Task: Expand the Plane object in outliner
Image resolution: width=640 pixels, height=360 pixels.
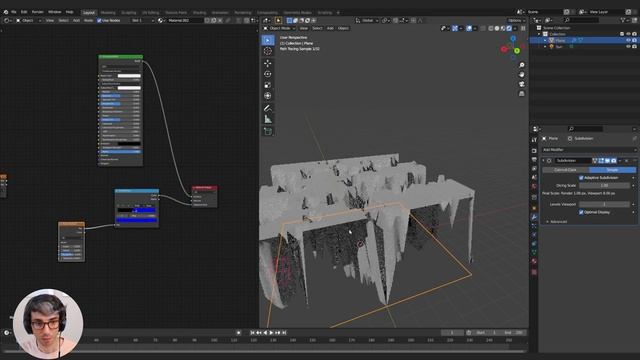Action: click(545, 40)
